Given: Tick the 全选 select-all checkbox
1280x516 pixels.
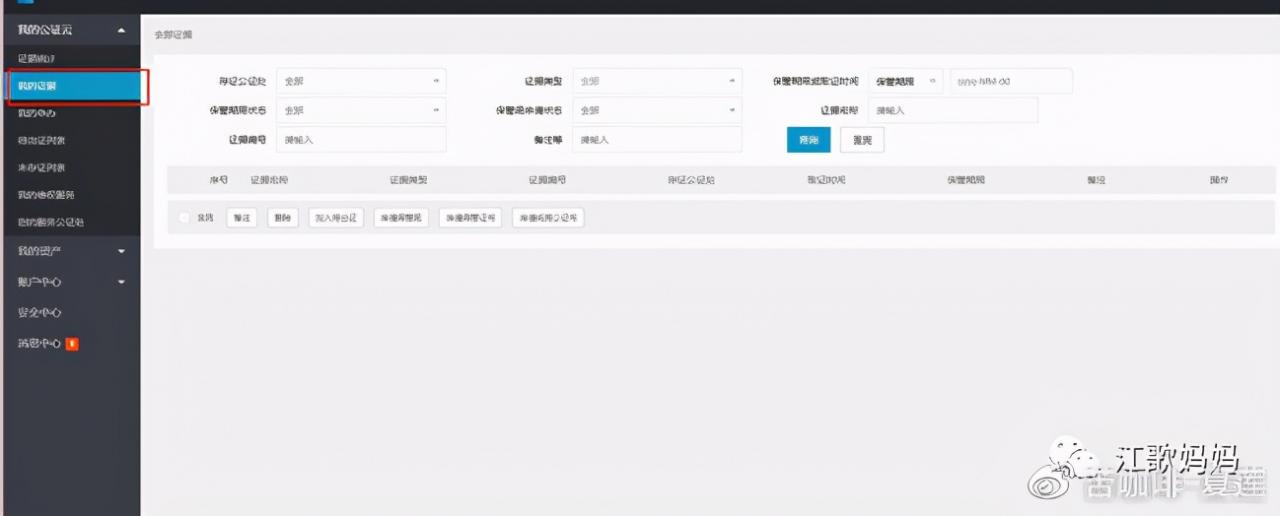Looking at the screenshot, I should [x=184, y=217].
